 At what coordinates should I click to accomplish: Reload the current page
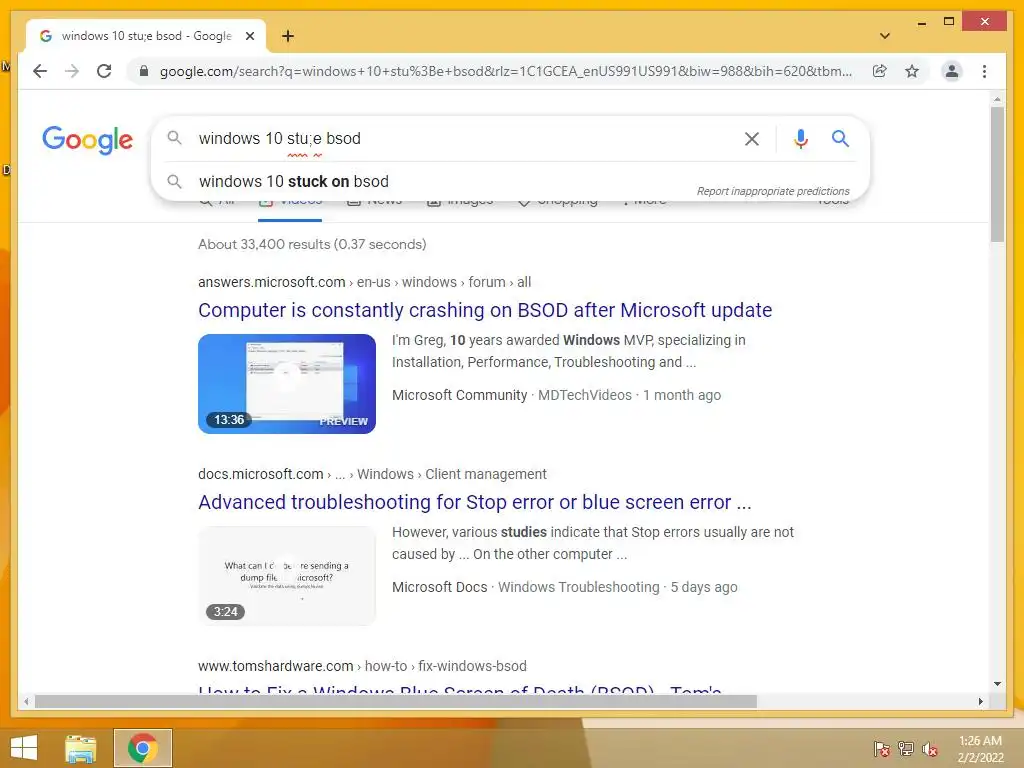click(x=104, y=71)
